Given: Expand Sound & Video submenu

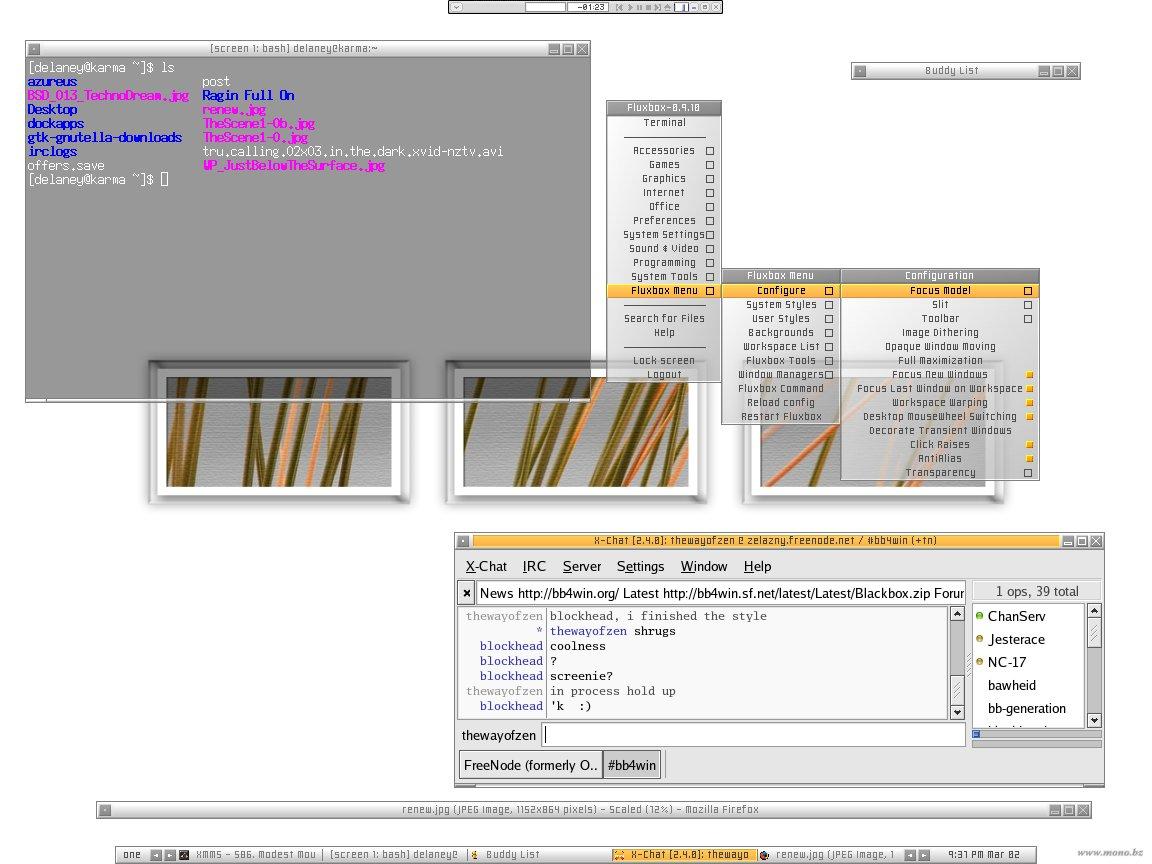Looking at the screenshot, I should 664,248.
